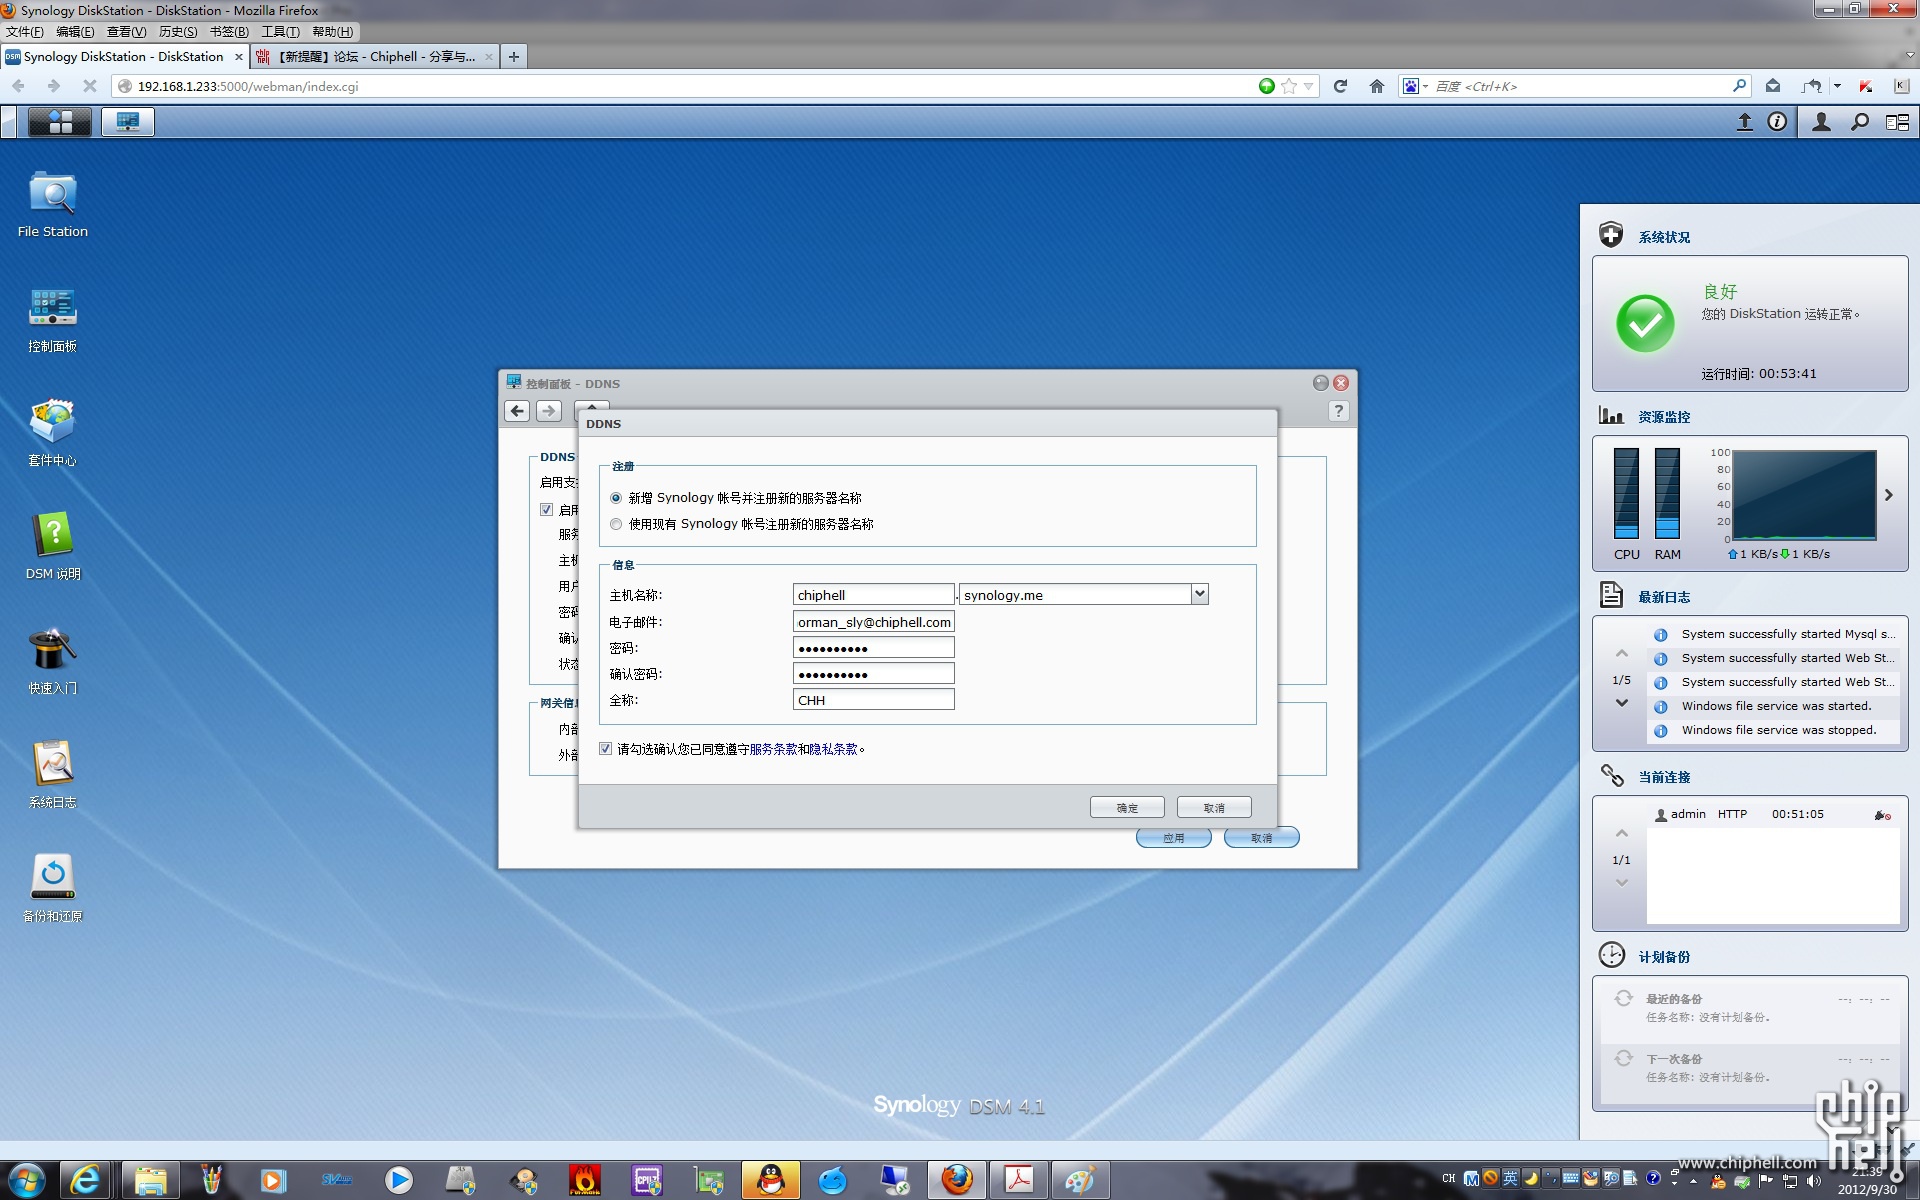Click the DSM search magnifier icon

pos(1860,122)
